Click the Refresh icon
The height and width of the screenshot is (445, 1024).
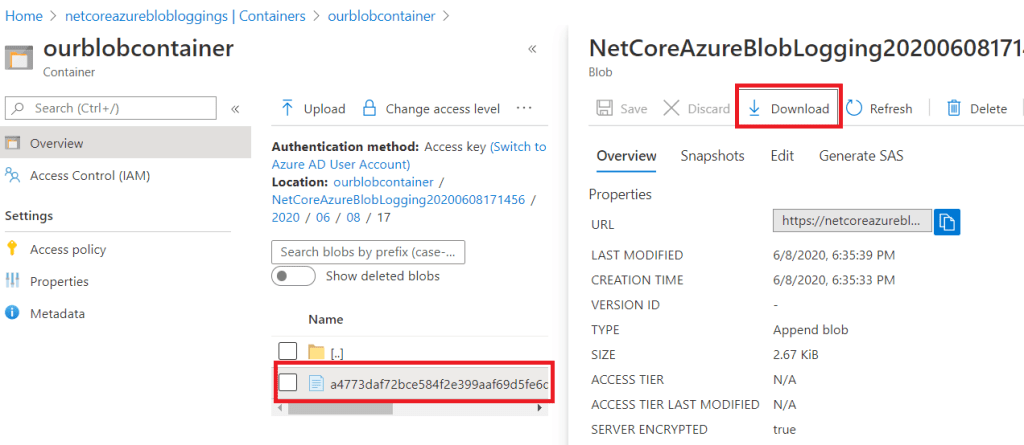click(855, 108)
